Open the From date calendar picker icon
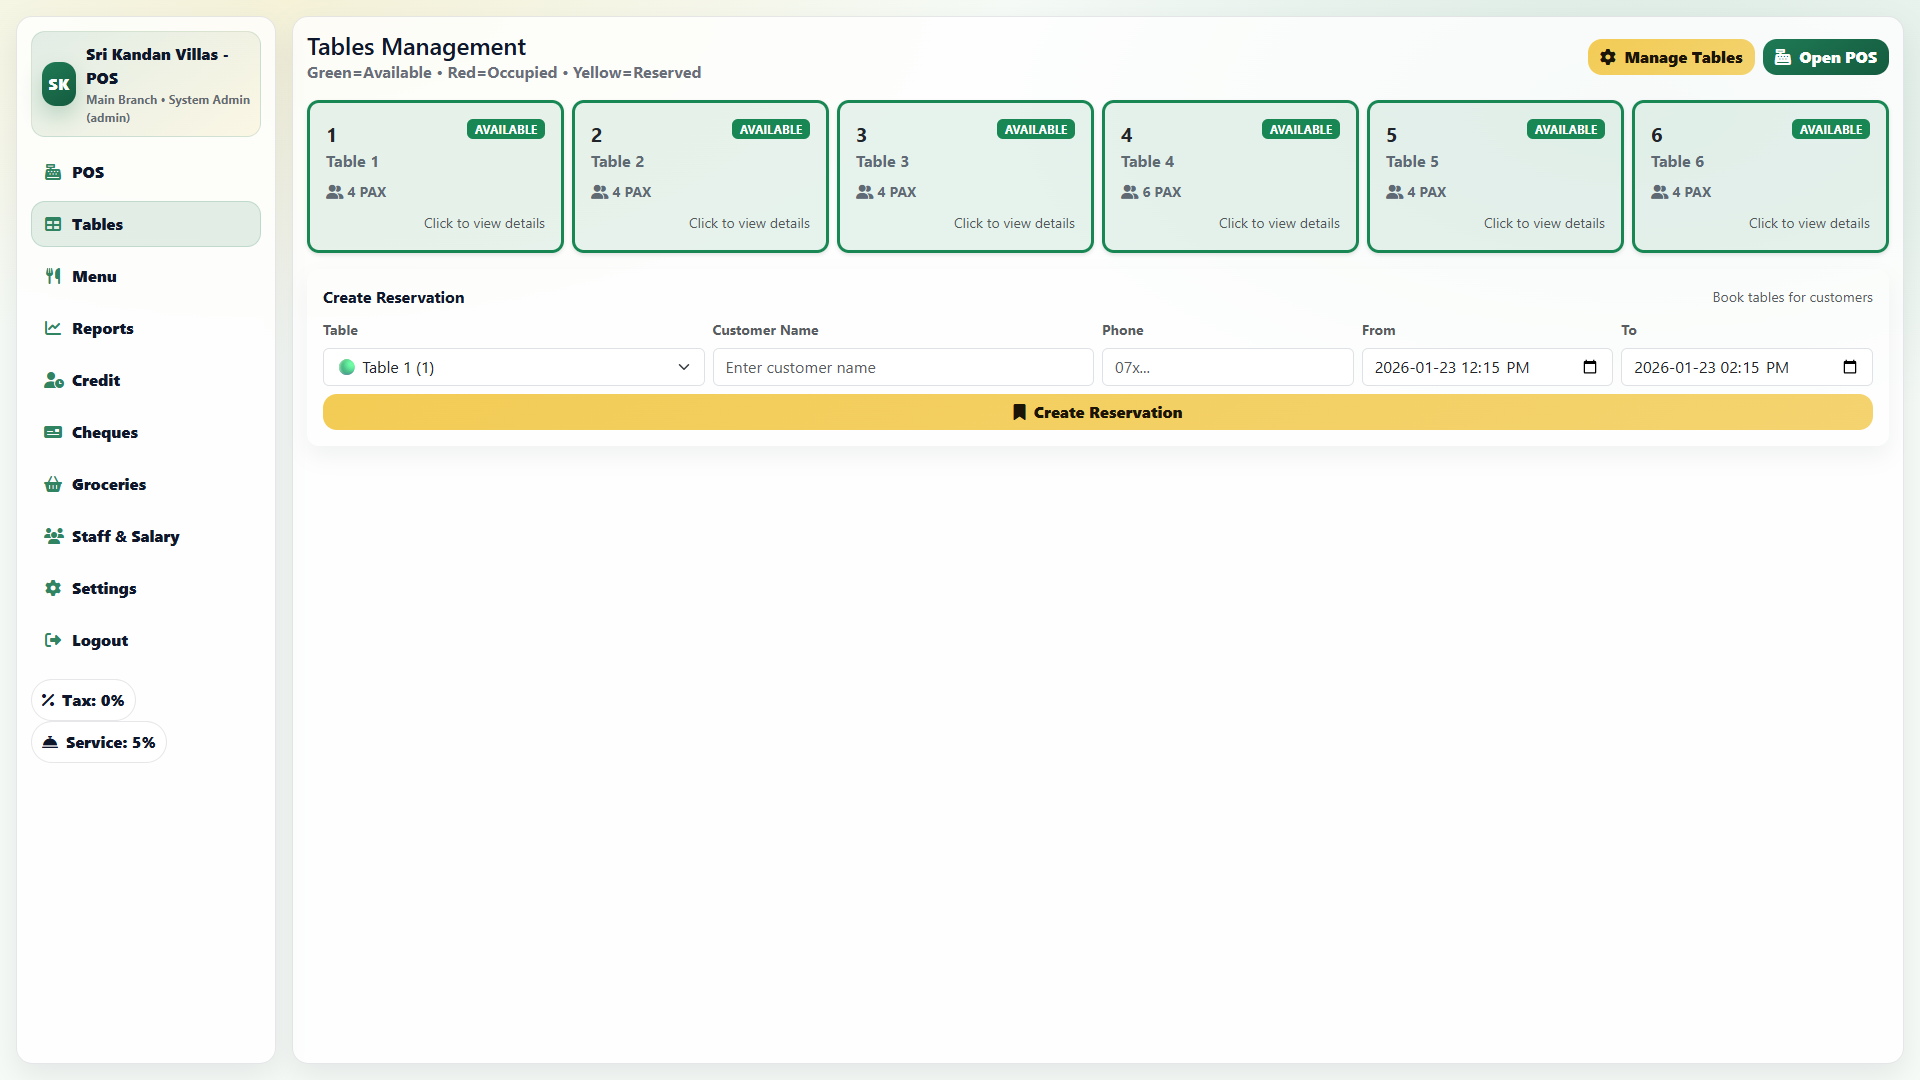Image resolution: width=1920 pixels, height=1080 pixels. [1589, 367]
